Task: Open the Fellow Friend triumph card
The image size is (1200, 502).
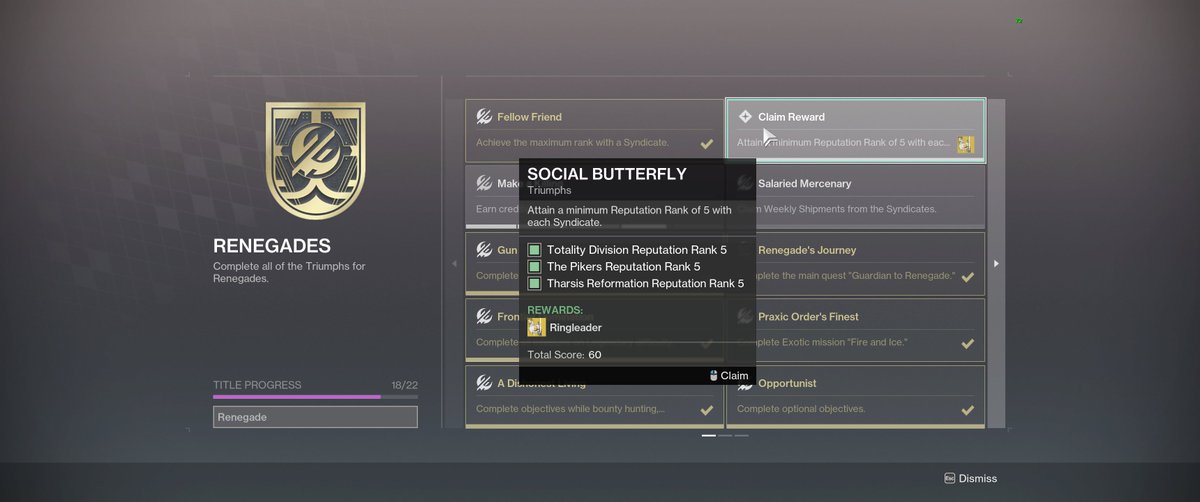Action: [x=595, y=130]
